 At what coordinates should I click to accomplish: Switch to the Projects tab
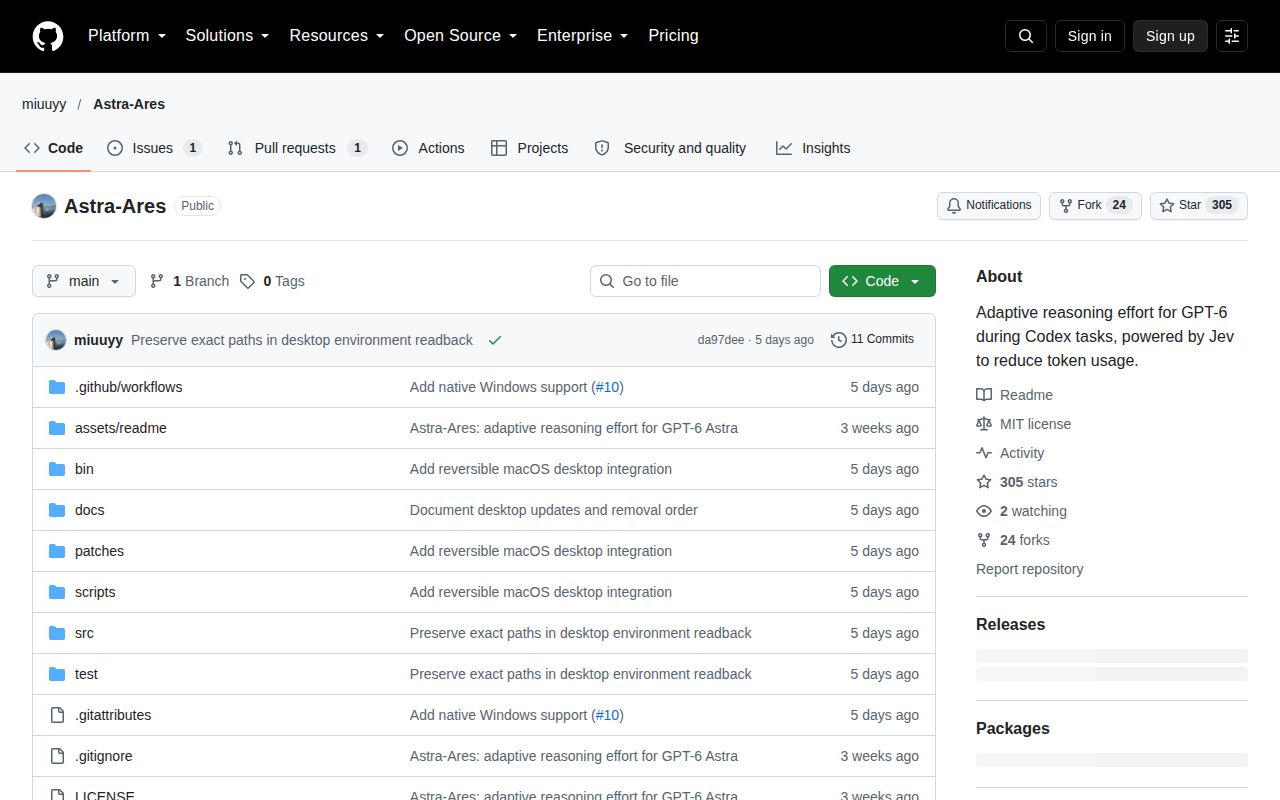[x=530, y=148]
